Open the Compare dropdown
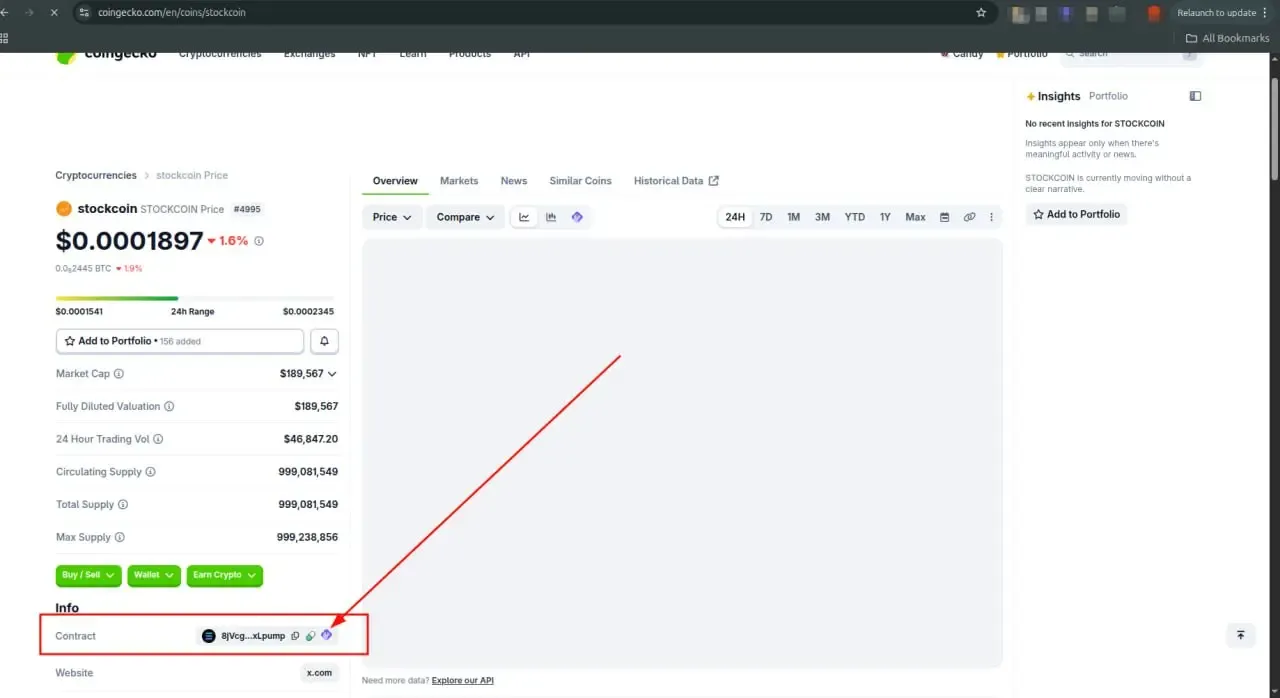This screenshot has width=1280, height=698. [465, 217]
